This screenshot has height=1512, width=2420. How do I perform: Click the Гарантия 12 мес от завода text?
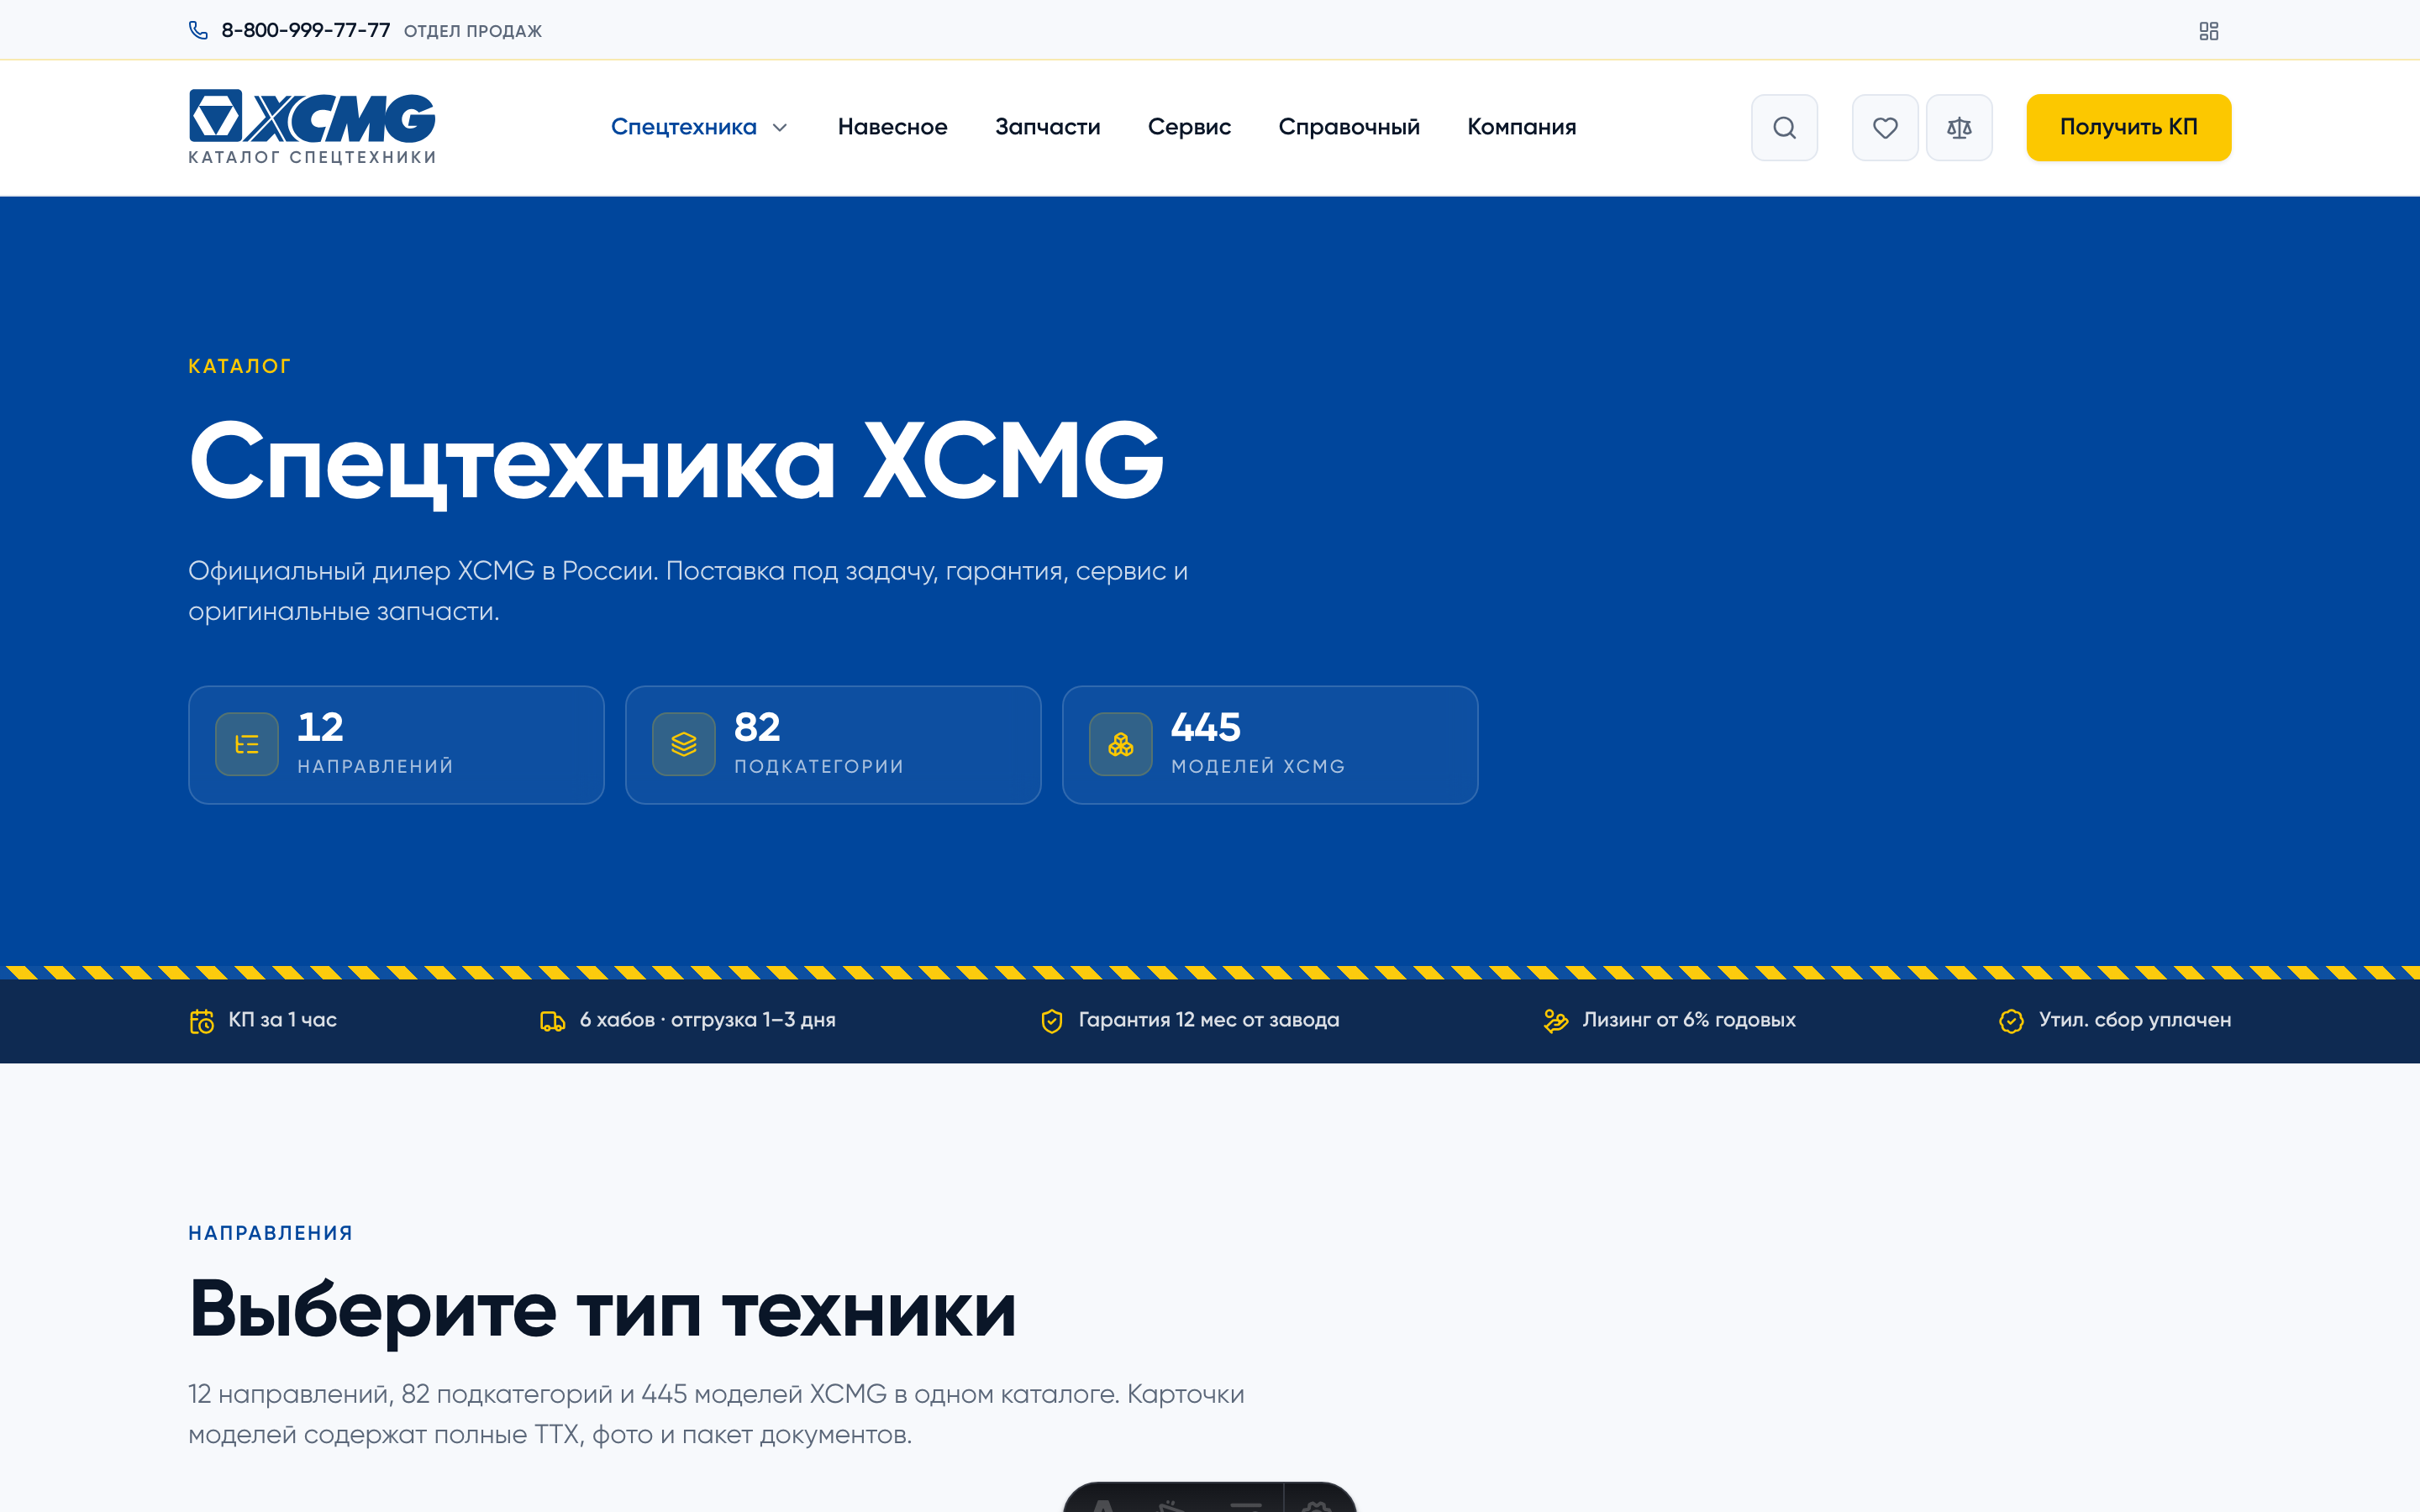(x=1209, y=1020)
